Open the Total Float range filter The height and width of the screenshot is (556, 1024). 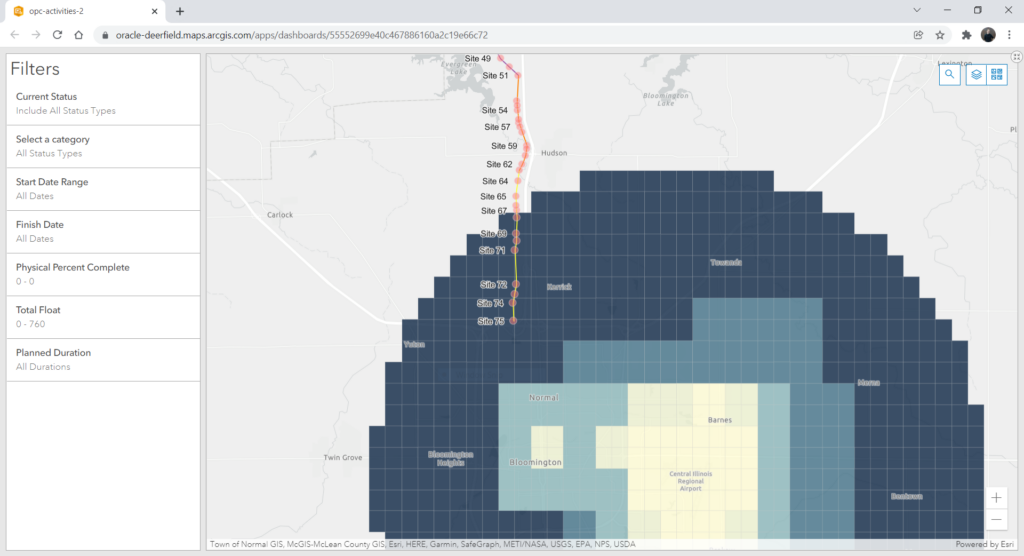103,317
